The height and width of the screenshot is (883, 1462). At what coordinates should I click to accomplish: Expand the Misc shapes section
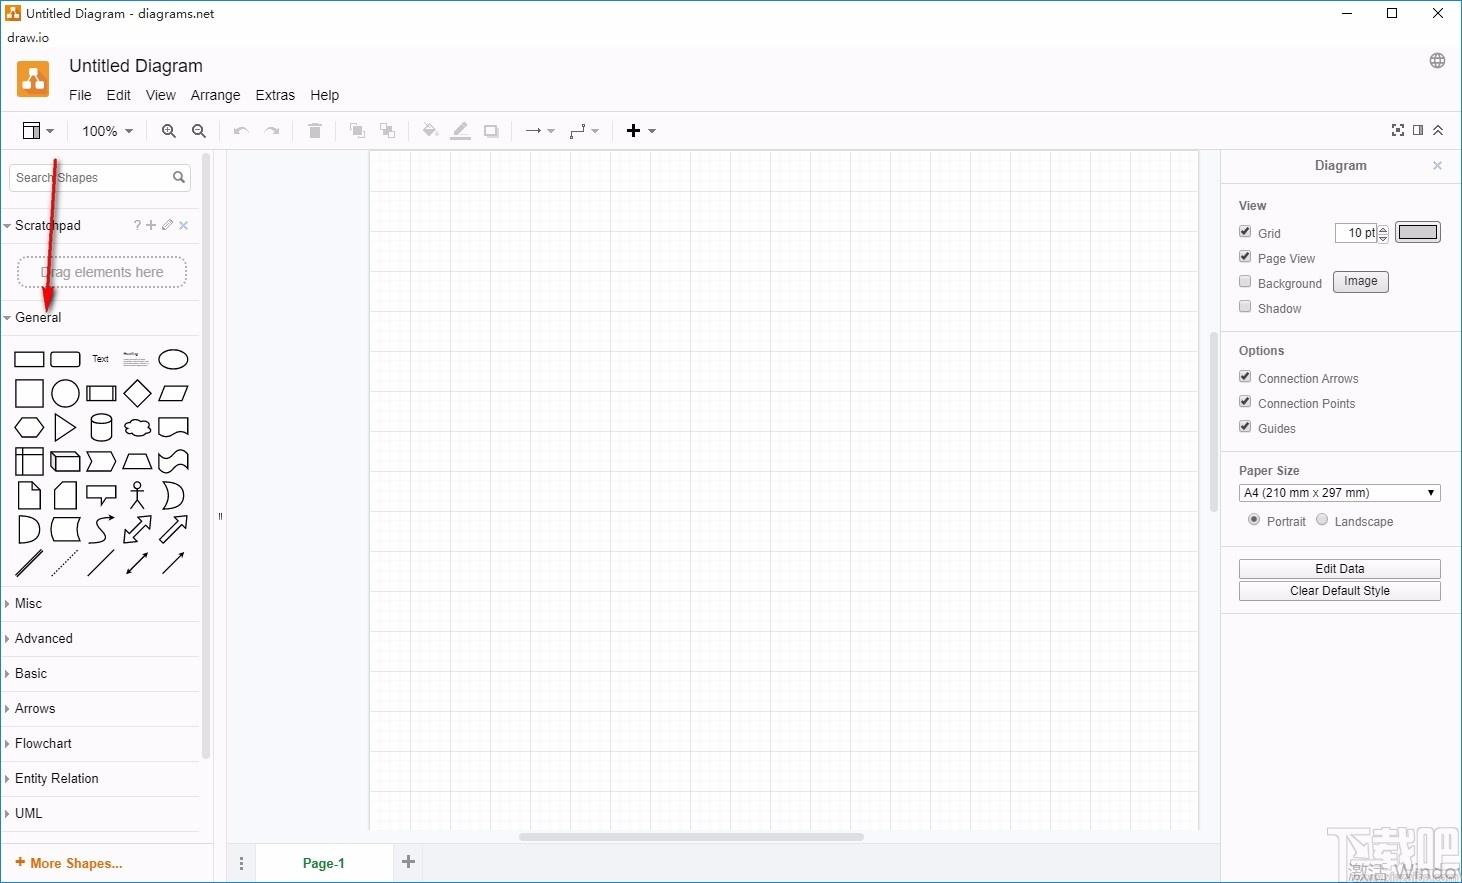pyautogui.click(x=100, y=604)
